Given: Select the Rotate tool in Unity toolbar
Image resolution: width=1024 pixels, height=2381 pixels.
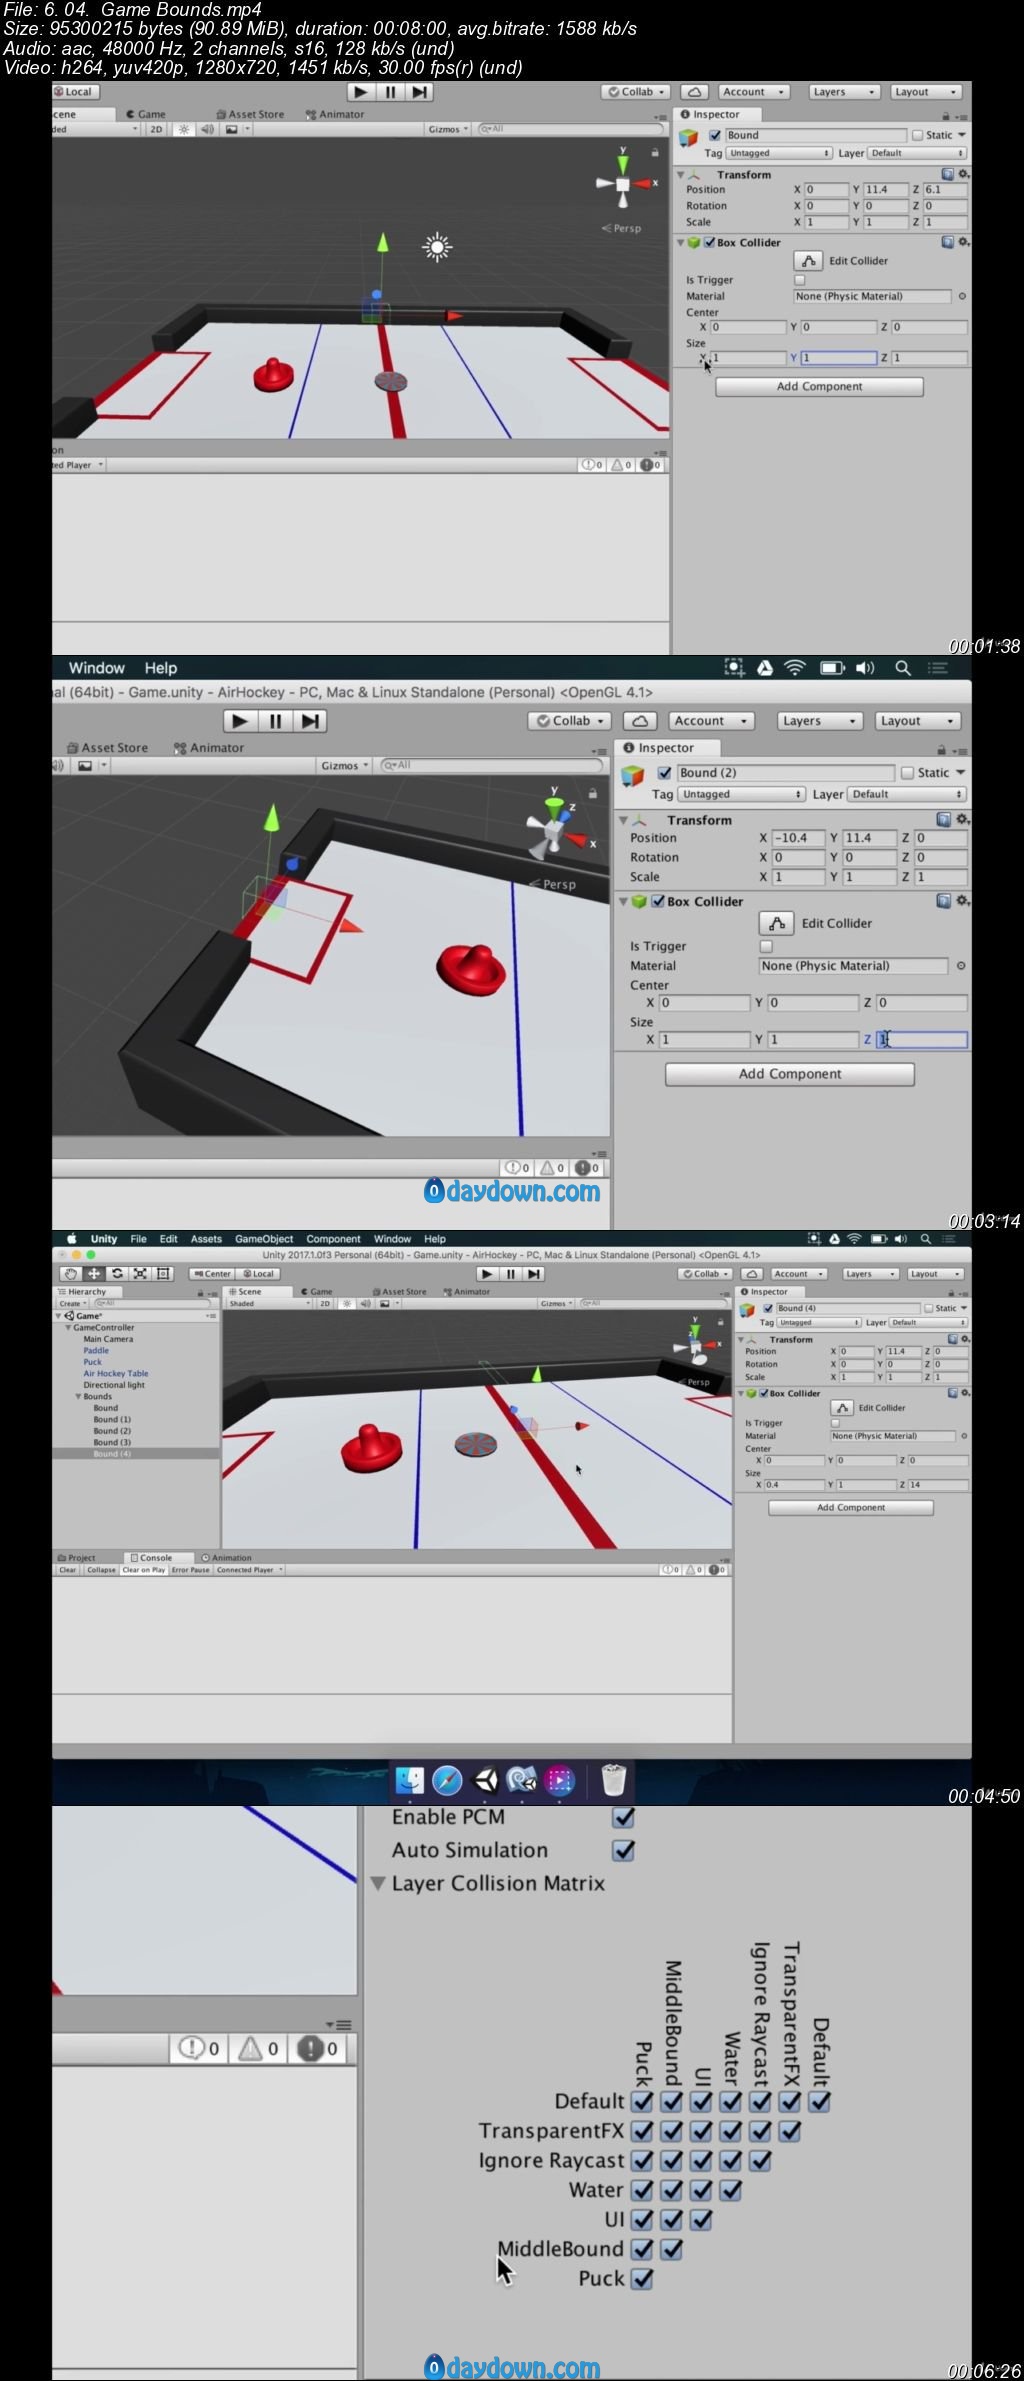Looking at the screenshot, I should click(x=117, y=1273).
